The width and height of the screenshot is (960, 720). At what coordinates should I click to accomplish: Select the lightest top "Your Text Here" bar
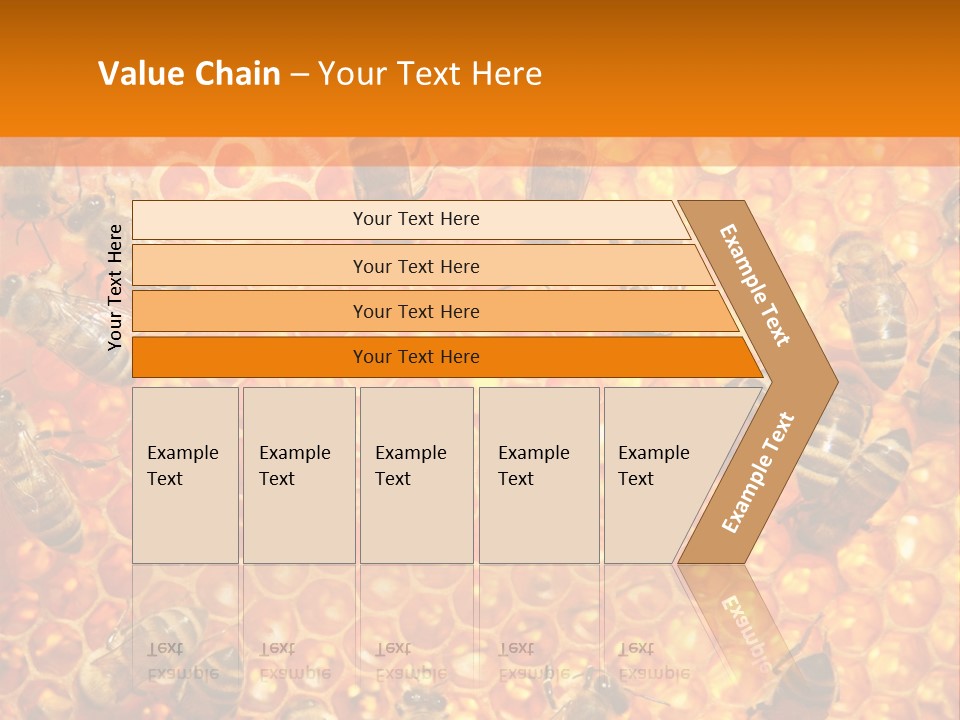(x=415, y=219)
